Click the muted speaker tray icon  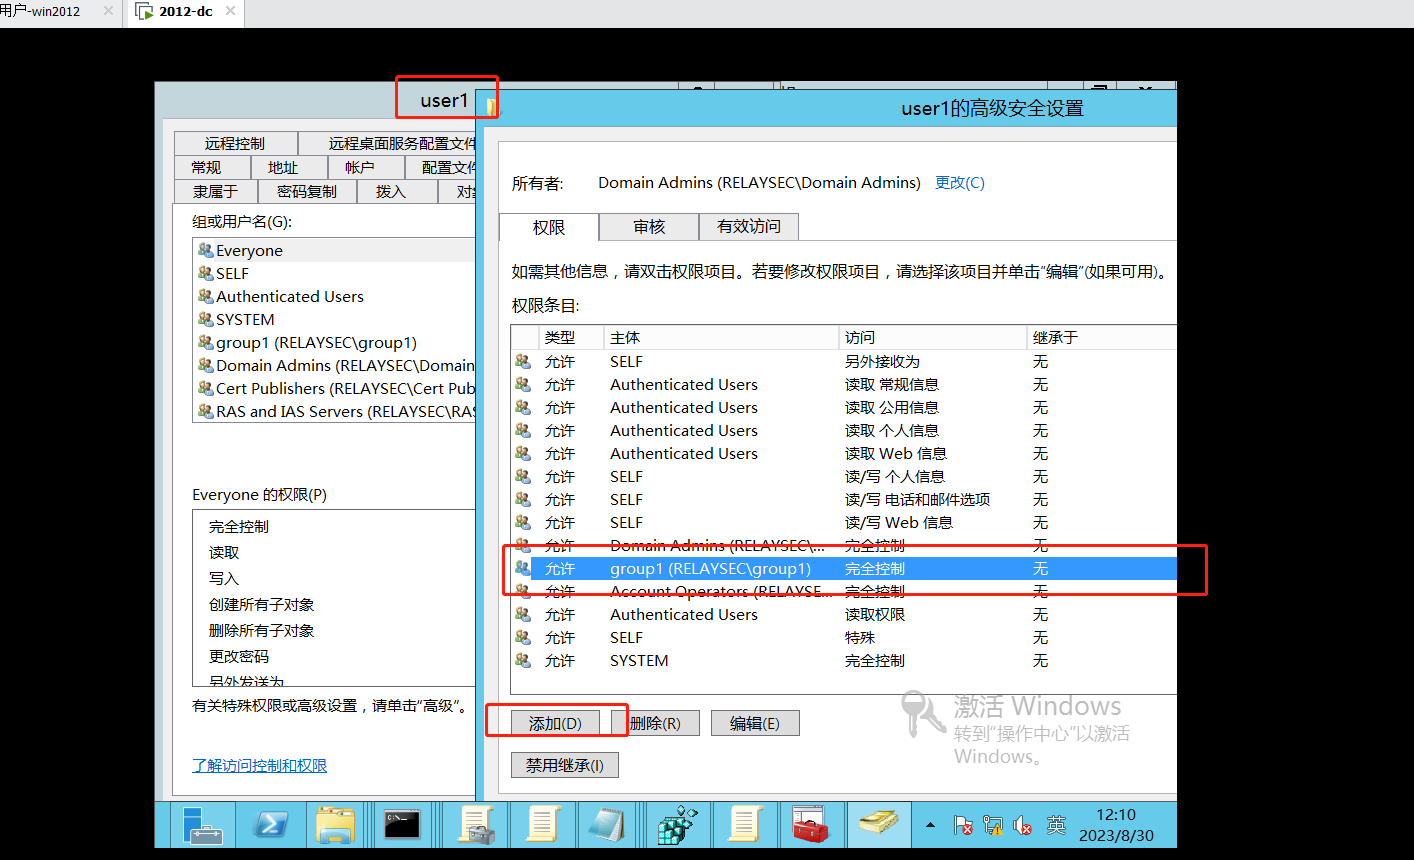point(1023,825)
